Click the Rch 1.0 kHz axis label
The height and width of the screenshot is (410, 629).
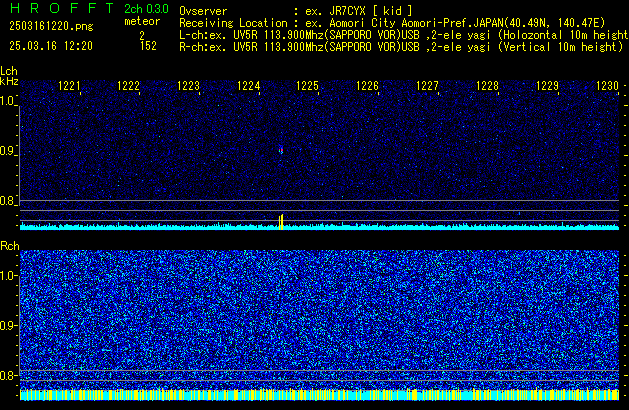tap(8, 276)
